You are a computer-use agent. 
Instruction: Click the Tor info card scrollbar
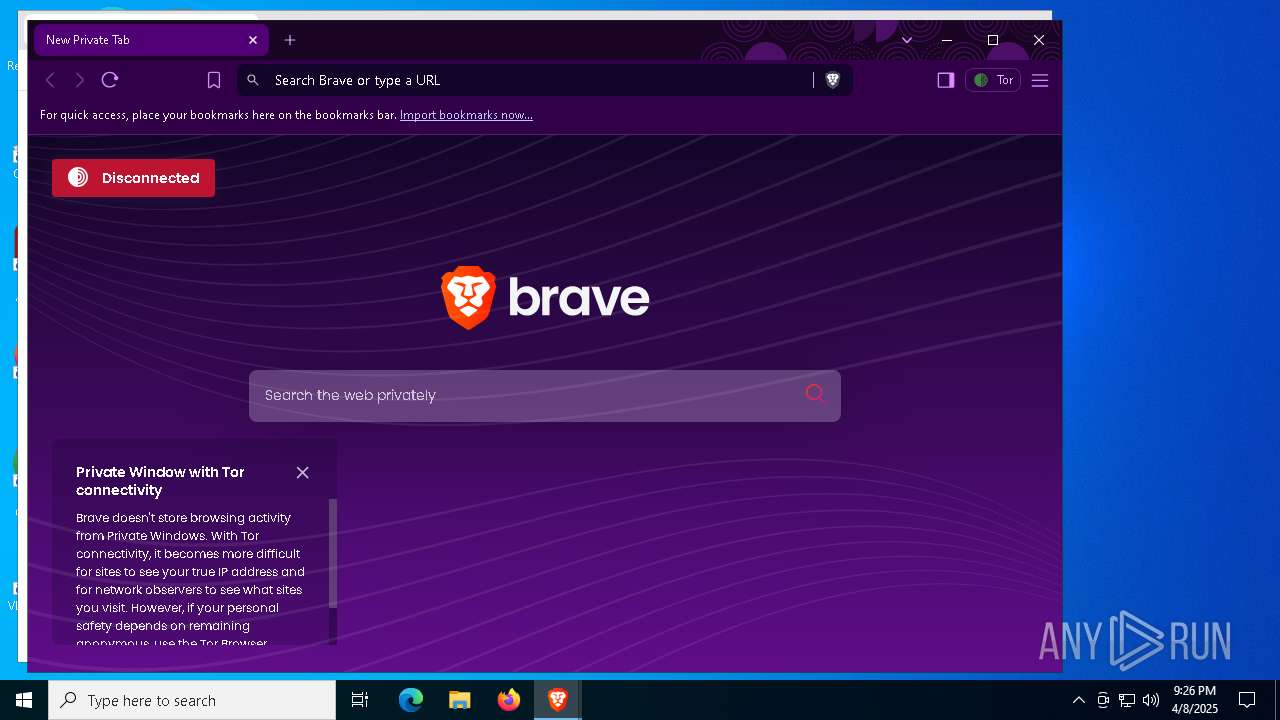click(x=333, y=553)
